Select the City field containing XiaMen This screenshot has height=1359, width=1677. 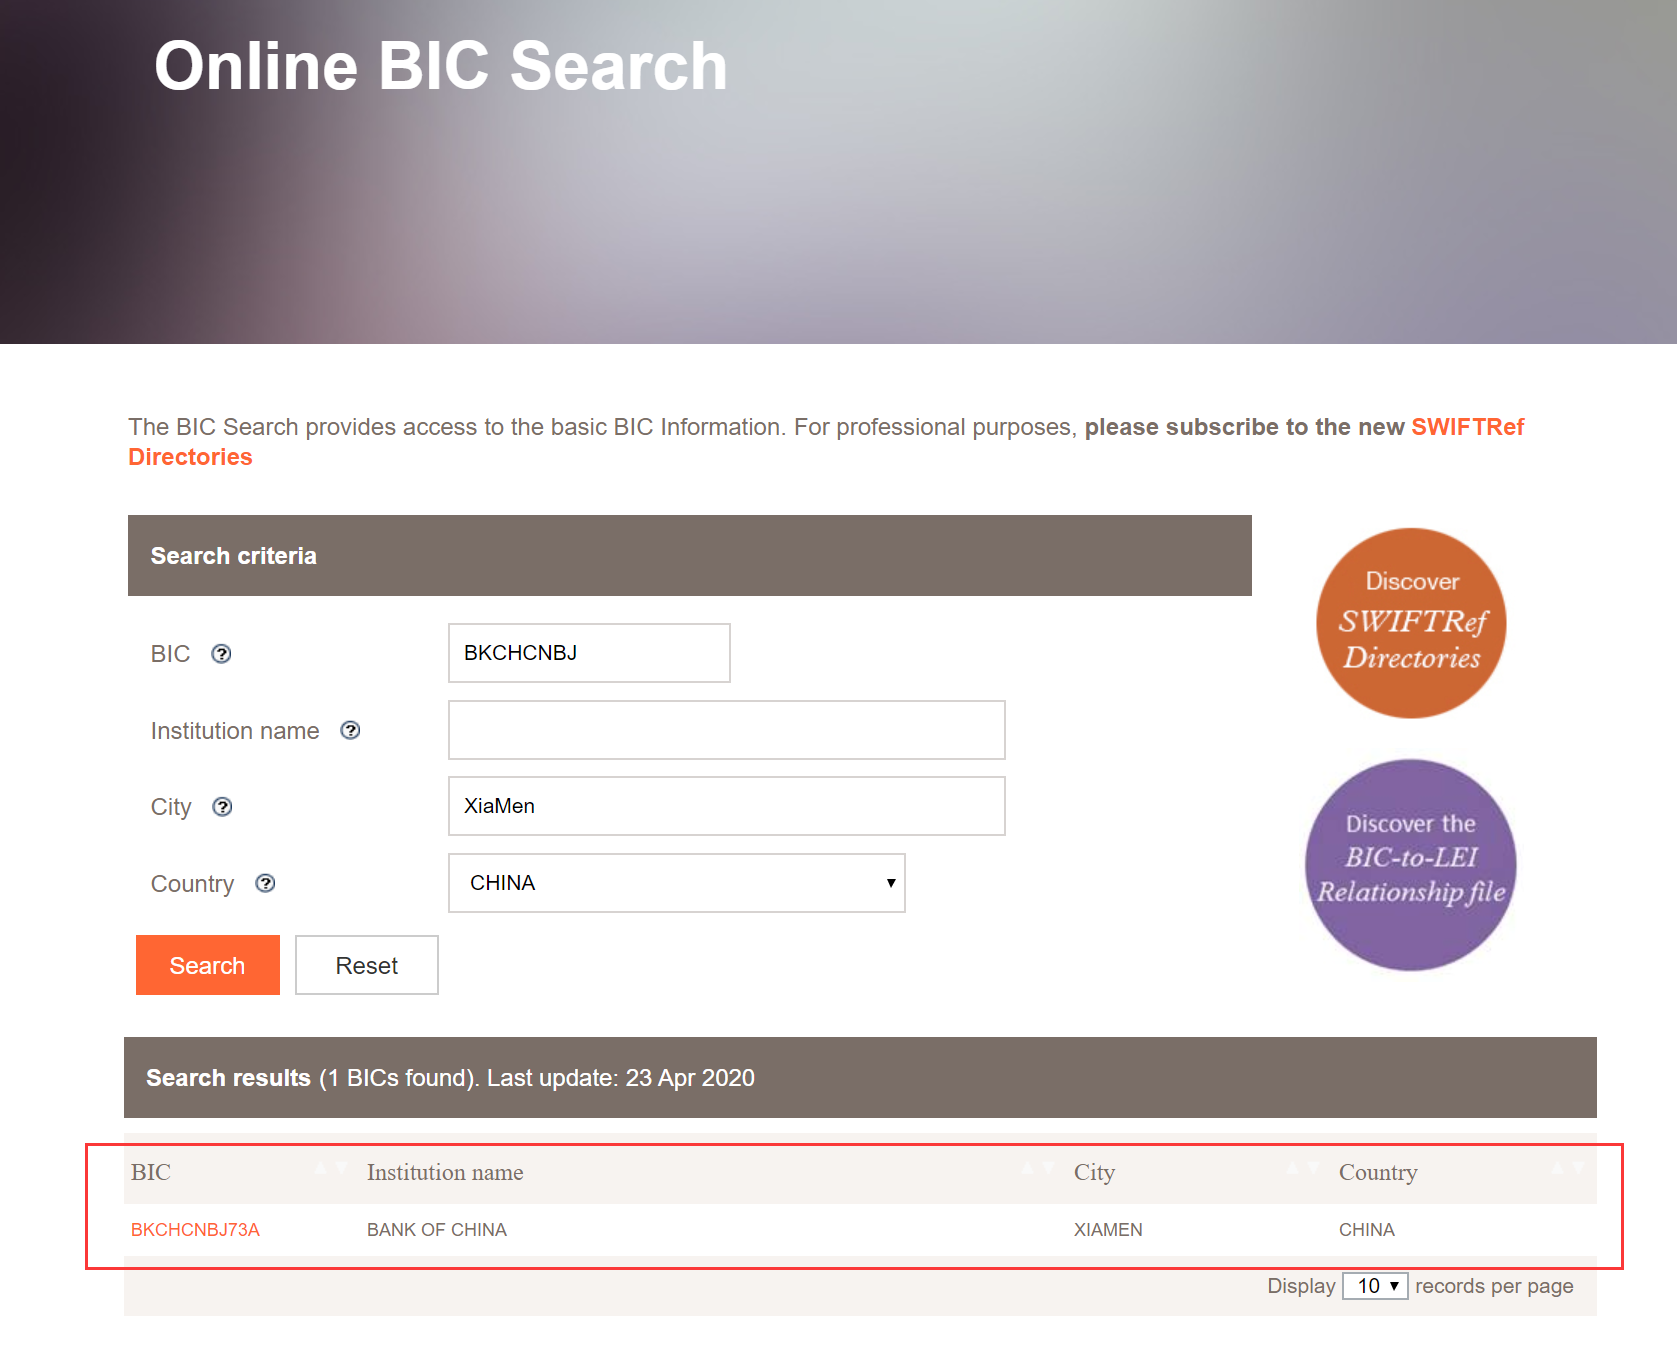pyautogui.click(x=727, y=806)
